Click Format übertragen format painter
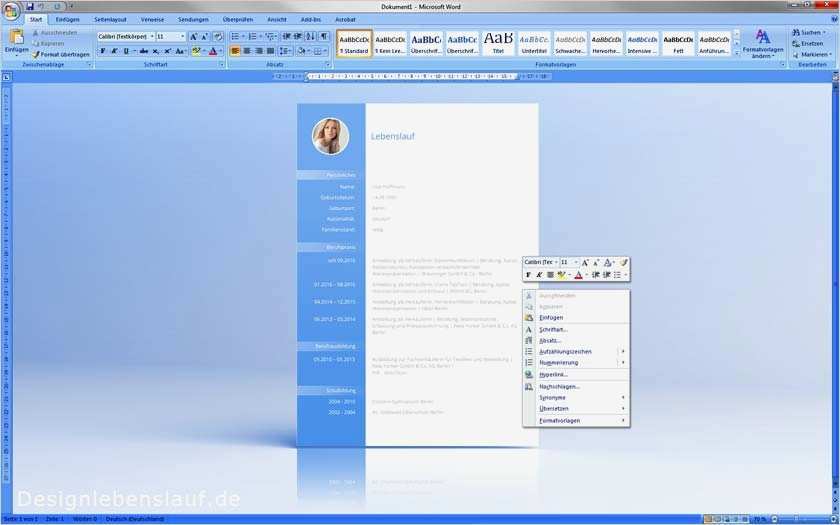Screen dimensions: 840x525 pyautogui.click(x=60, y=55)
